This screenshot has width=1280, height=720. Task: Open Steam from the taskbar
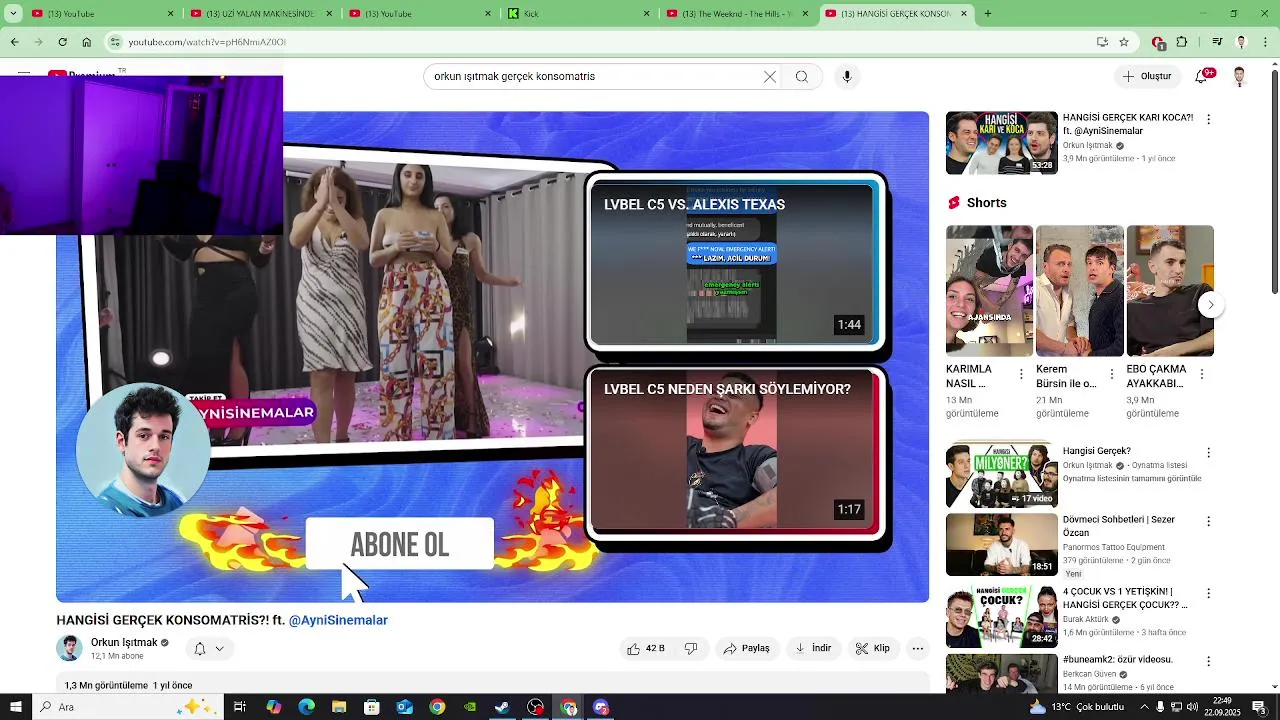coord(502,707)
